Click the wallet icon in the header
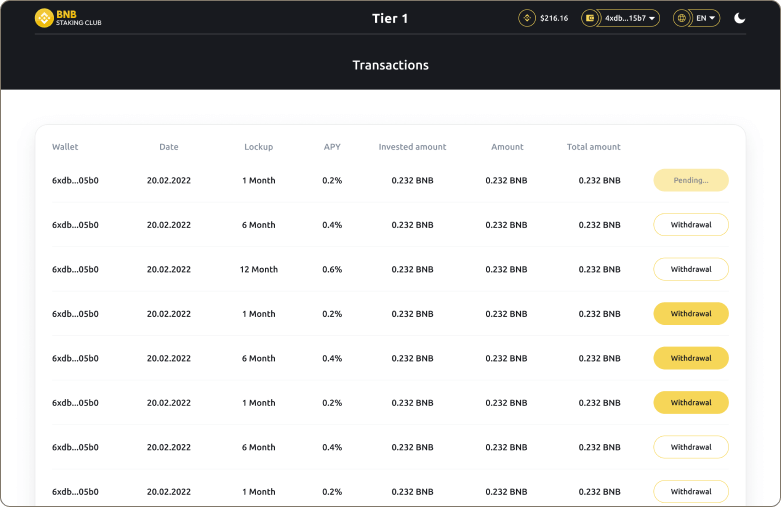Screen dimensions: 781x507 [590, 18]
